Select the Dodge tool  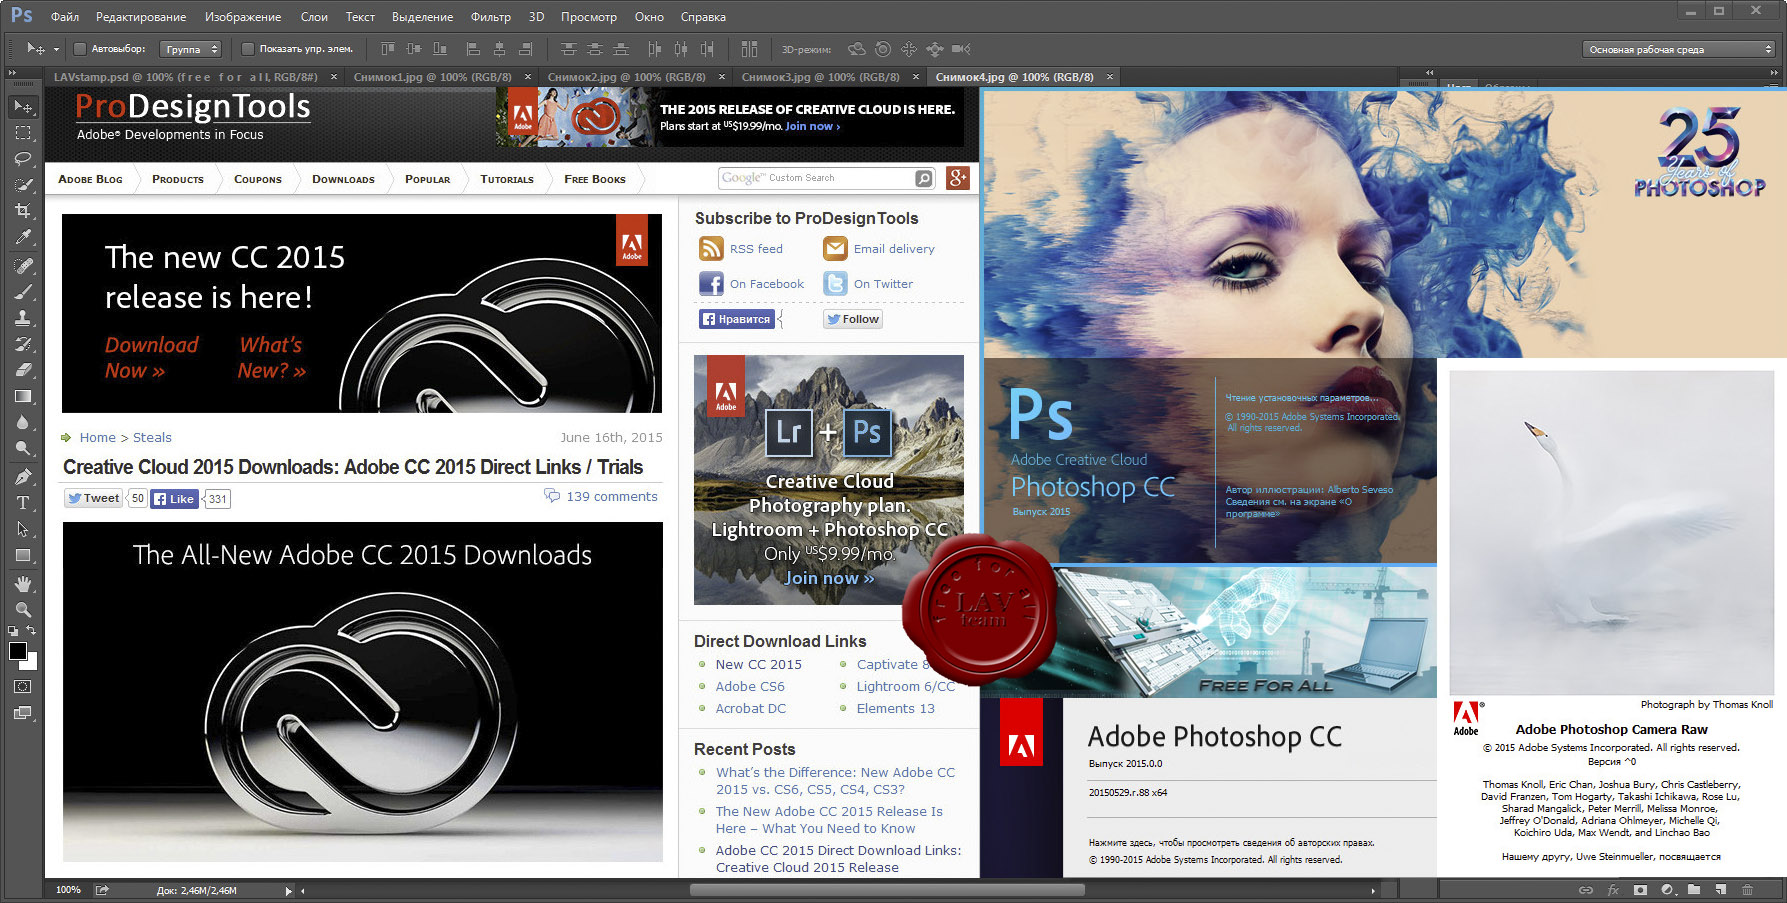23,448
